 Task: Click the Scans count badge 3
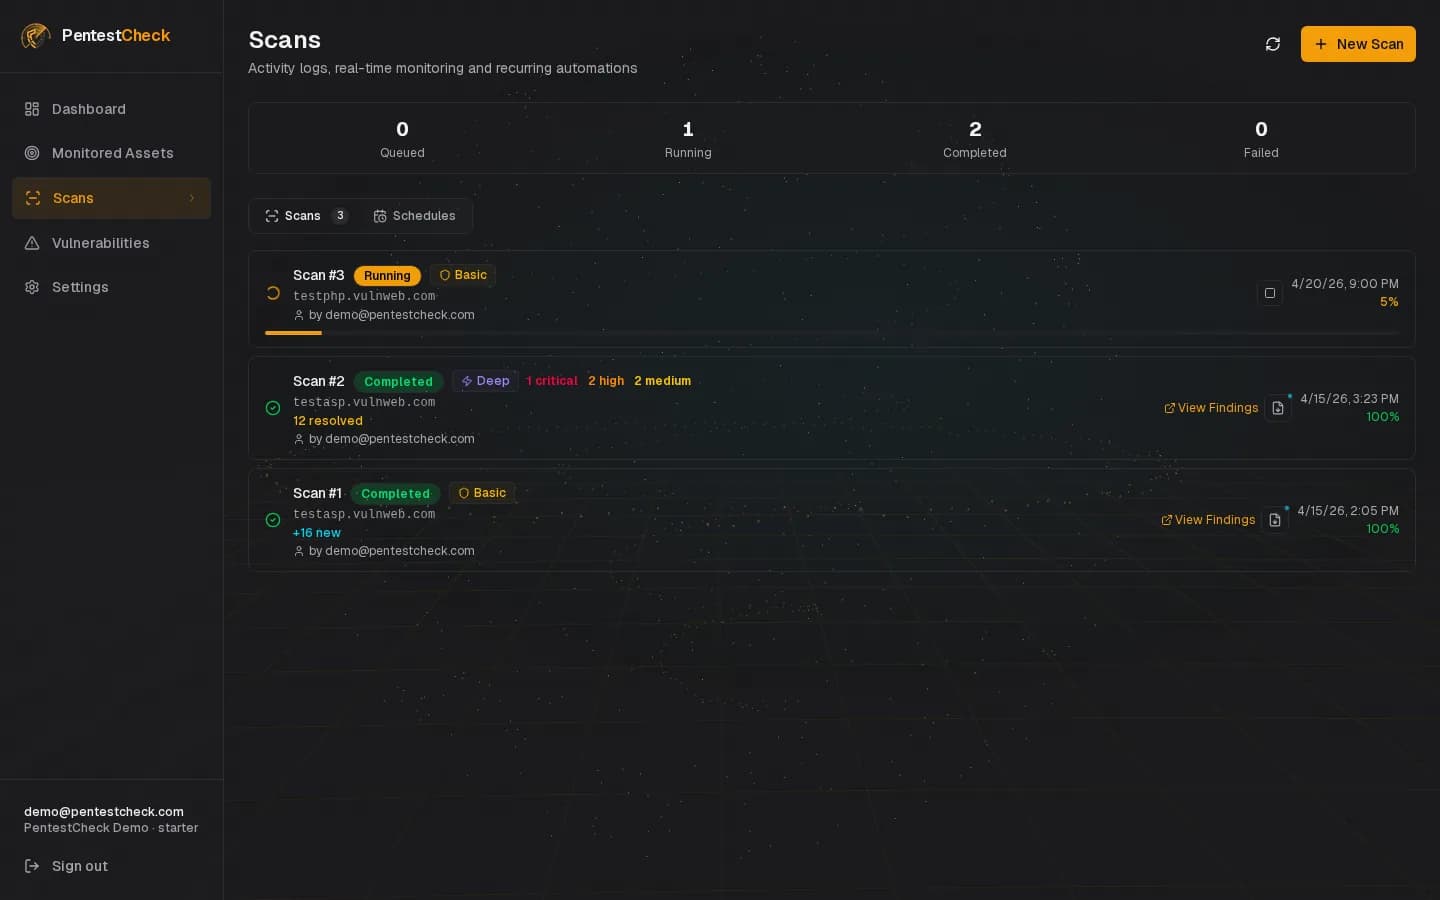[340, 216]
